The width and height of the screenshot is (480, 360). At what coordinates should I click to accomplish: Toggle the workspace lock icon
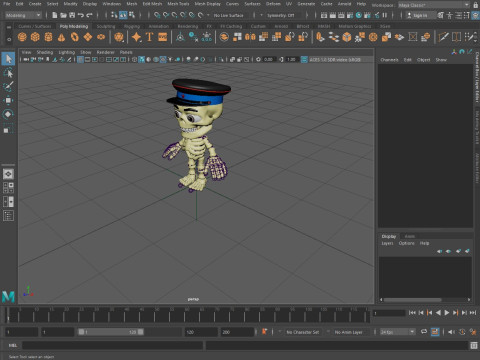(476, 5)
